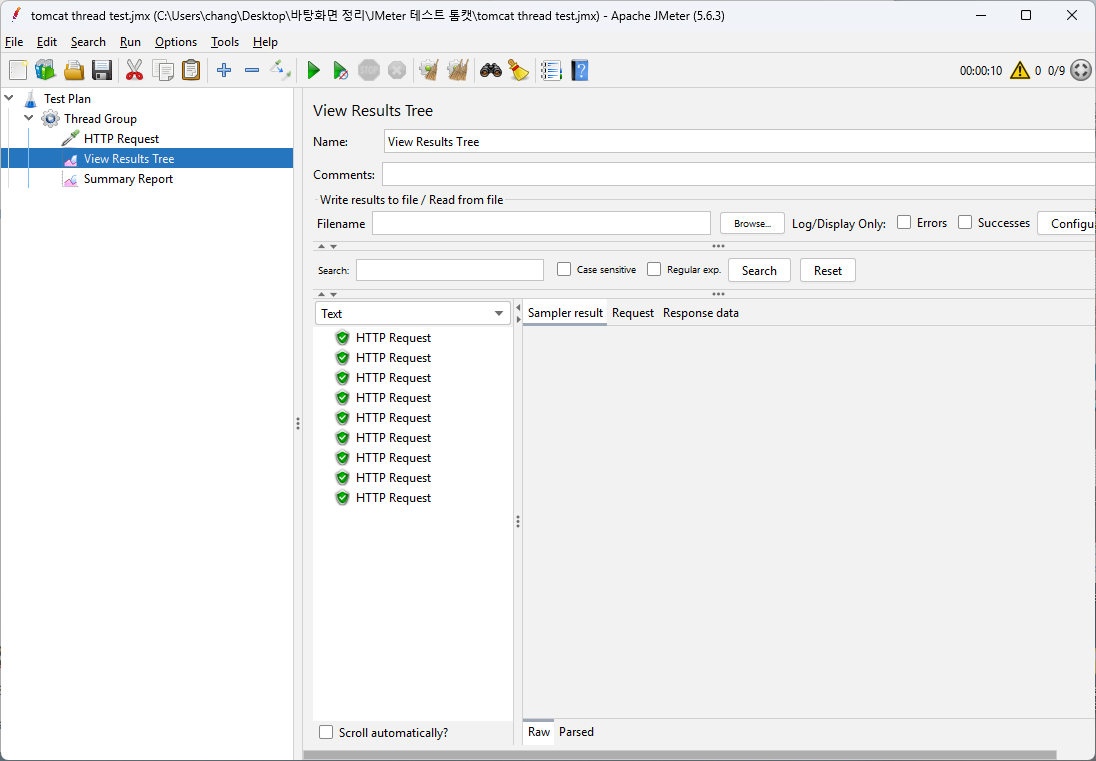The image size is (1096, 761).
Task: Open the Options menu
Action: (x=175, y=42)
